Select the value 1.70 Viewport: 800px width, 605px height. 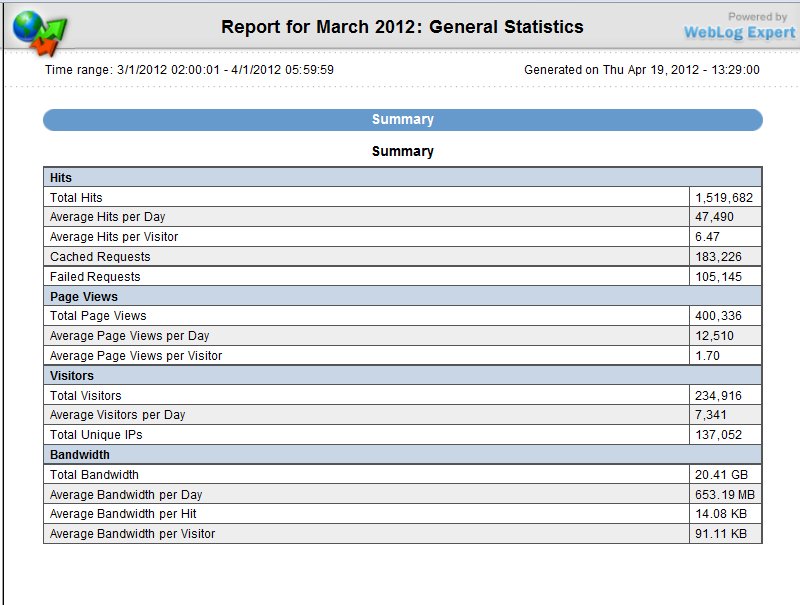point(707,356)
